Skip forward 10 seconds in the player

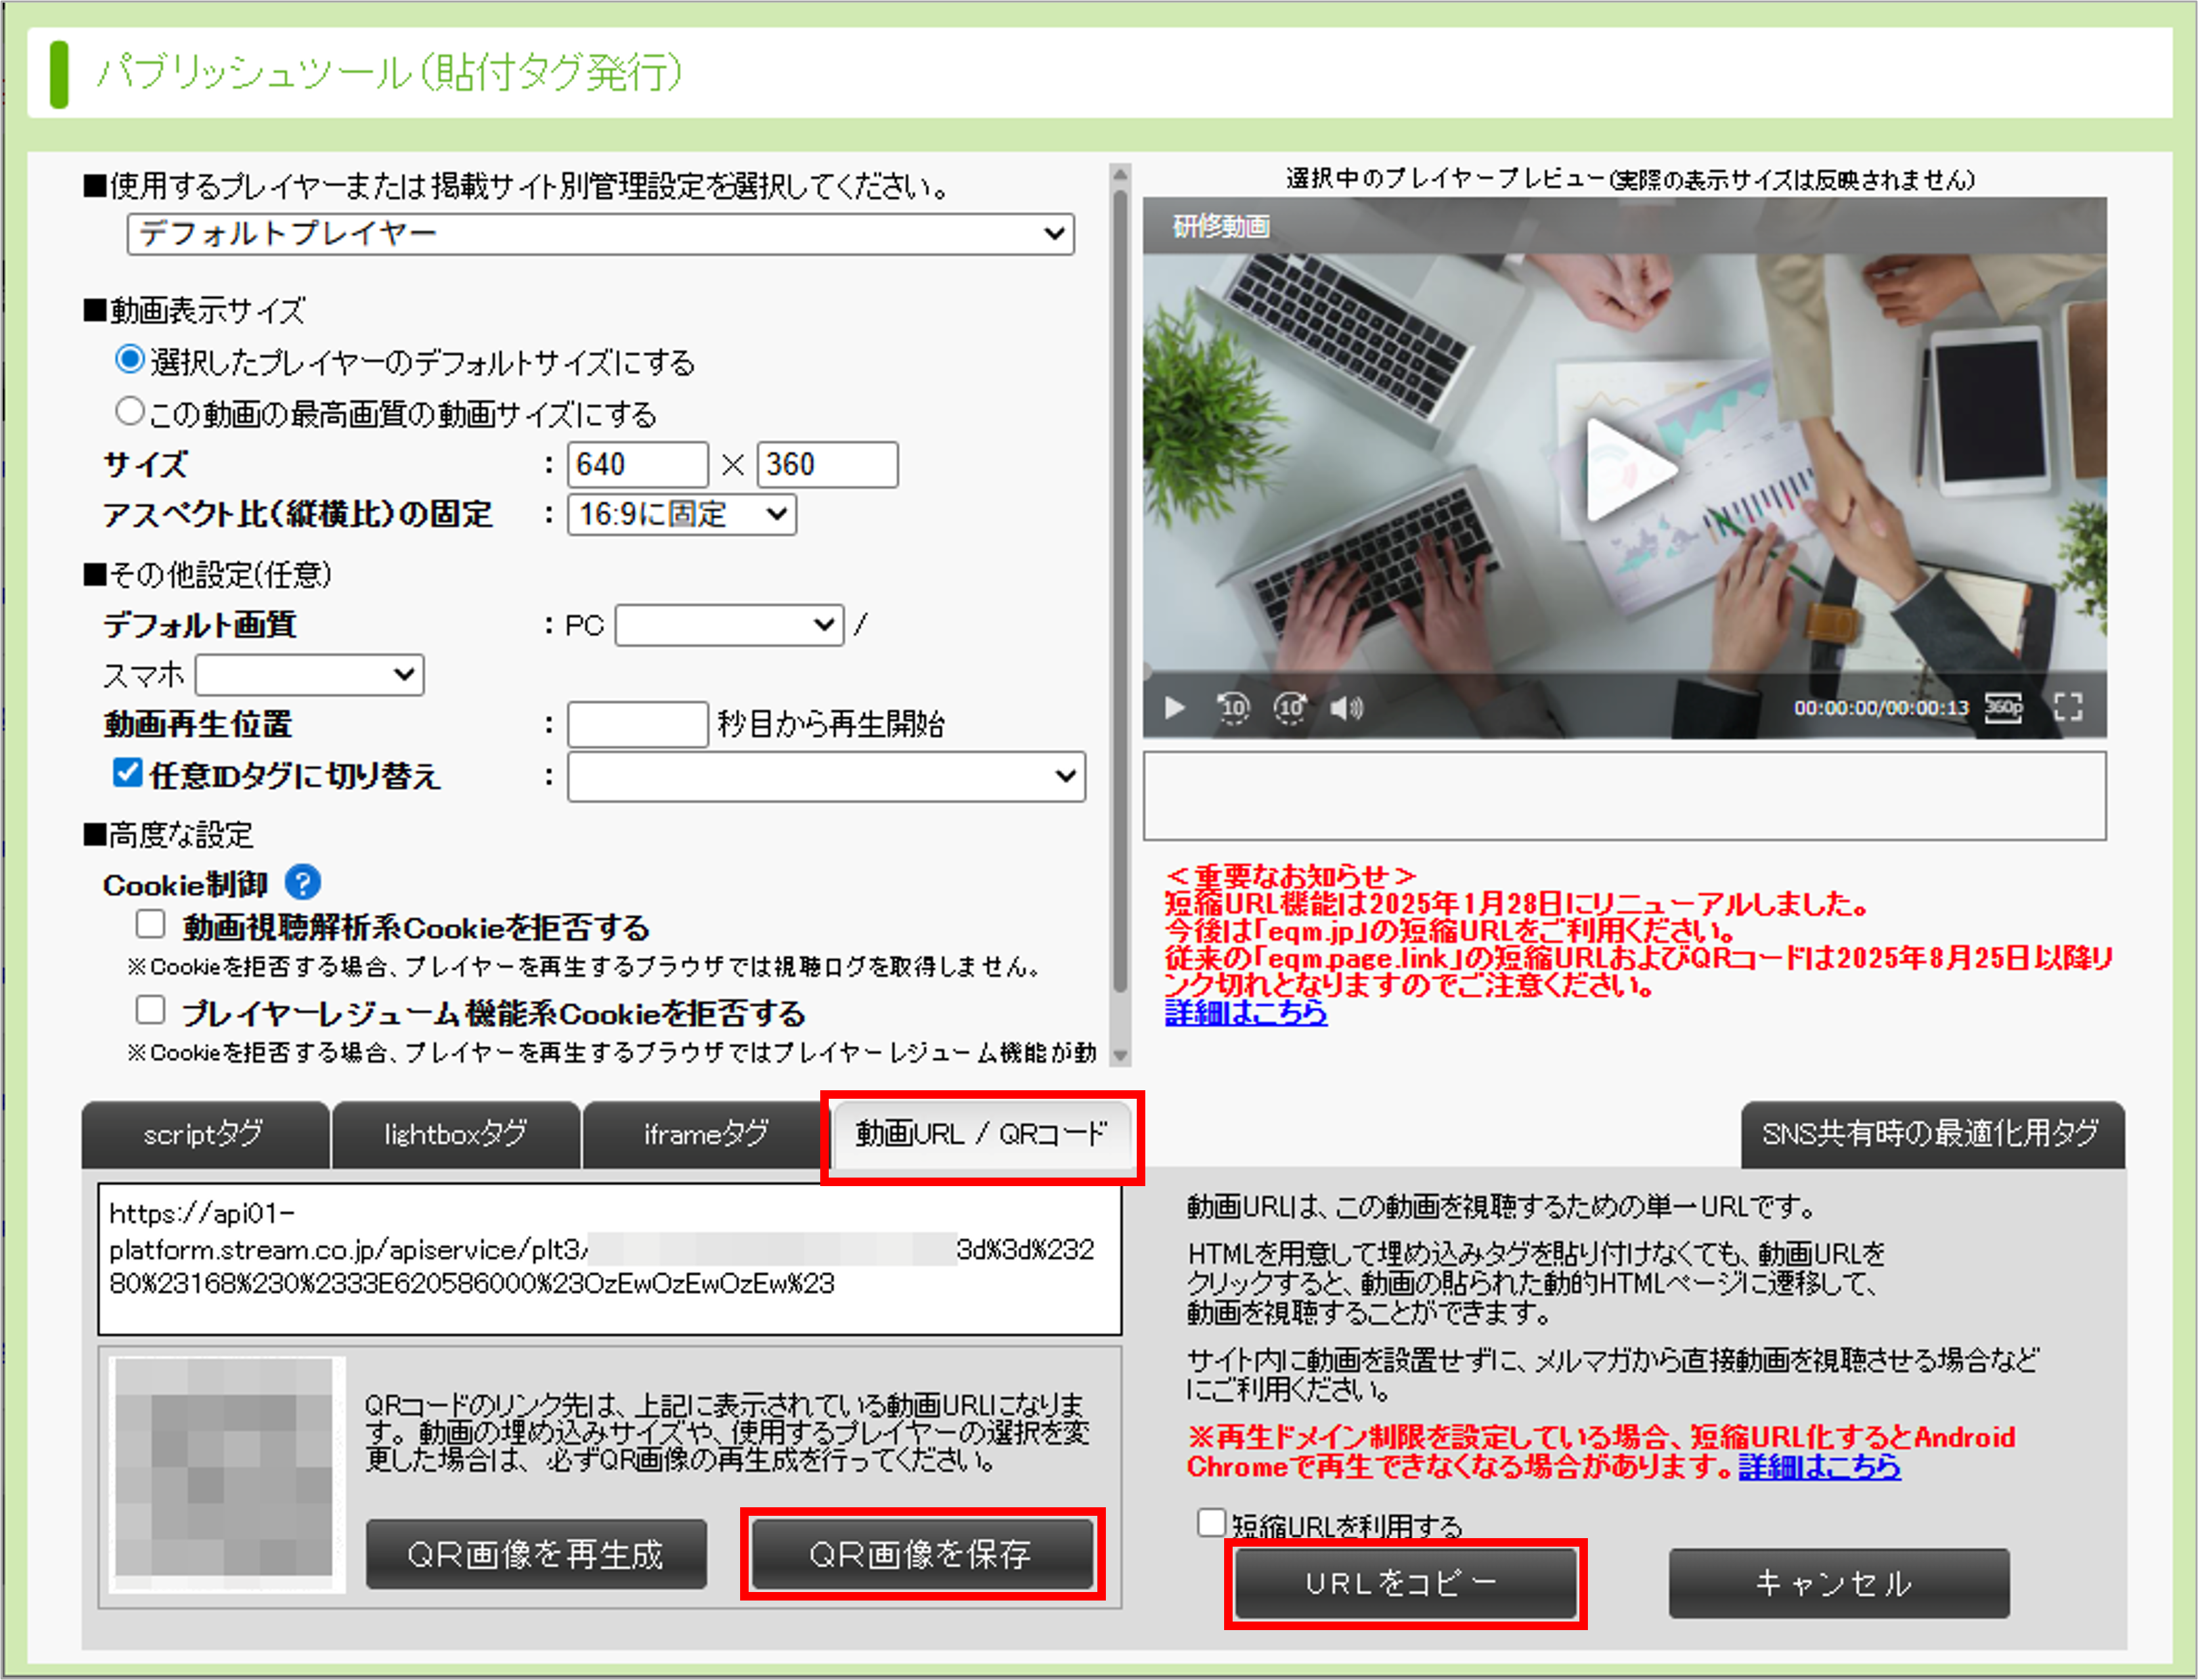(x=1290, y=707)
